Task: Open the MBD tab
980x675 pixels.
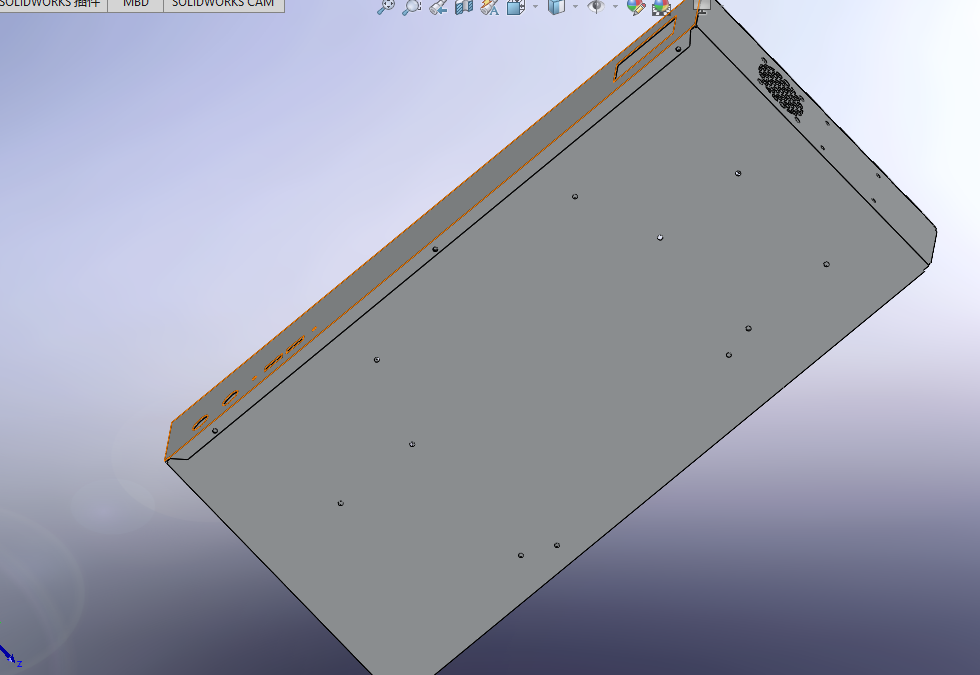Action: tap(136, 4)
